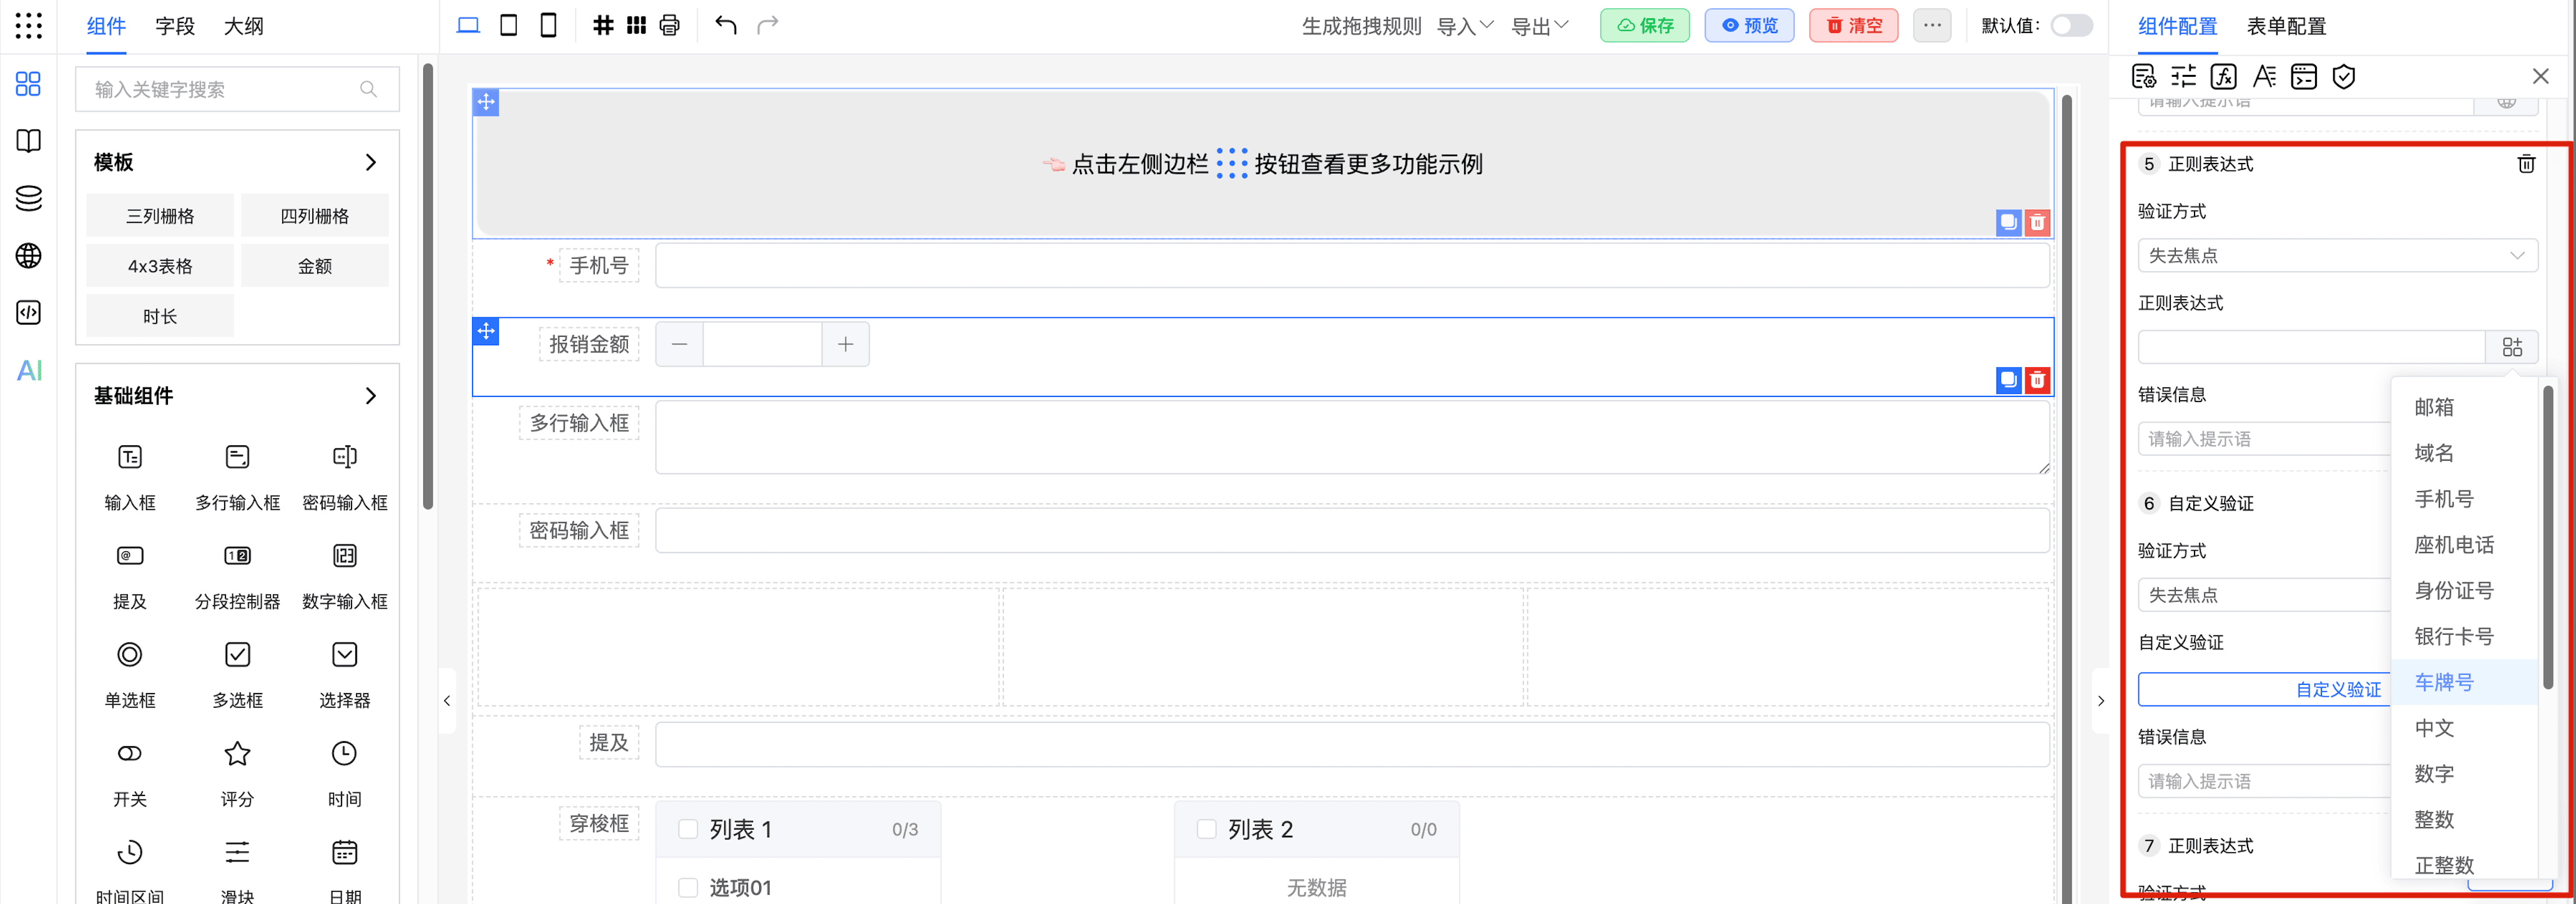Open the AI assistant in sidebar
Screen dimensions: 2576x904
click(x=29, y=371)
